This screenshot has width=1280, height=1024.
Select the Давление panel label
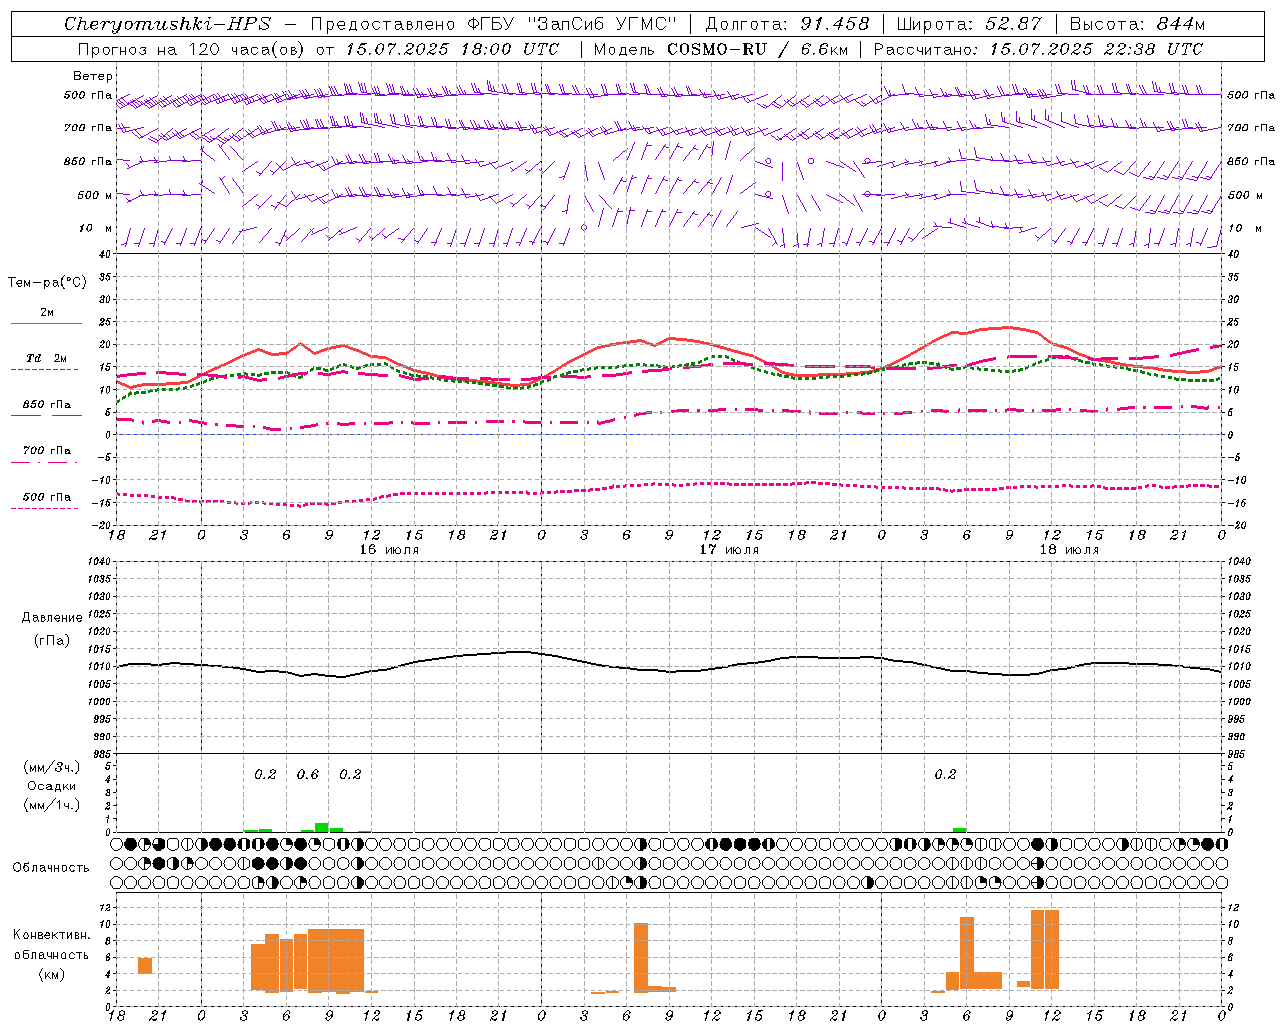[52, 618]
